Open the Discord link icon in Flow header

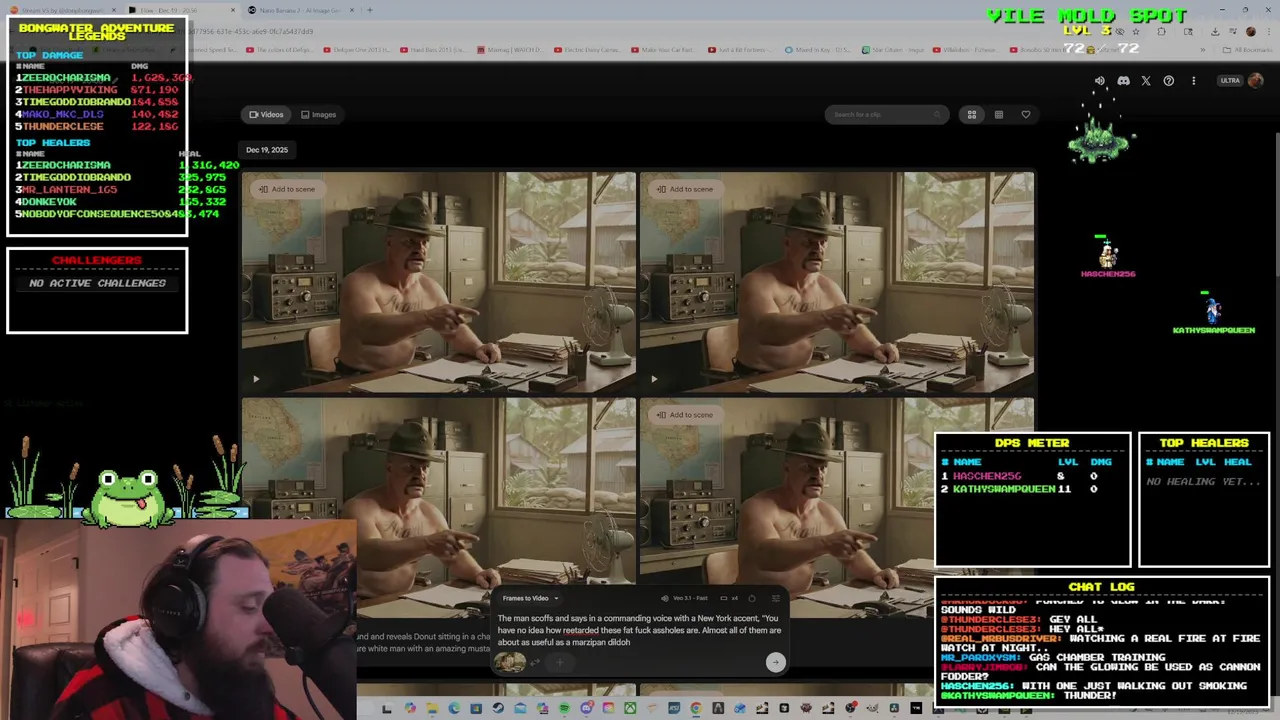click(1123, 81)
